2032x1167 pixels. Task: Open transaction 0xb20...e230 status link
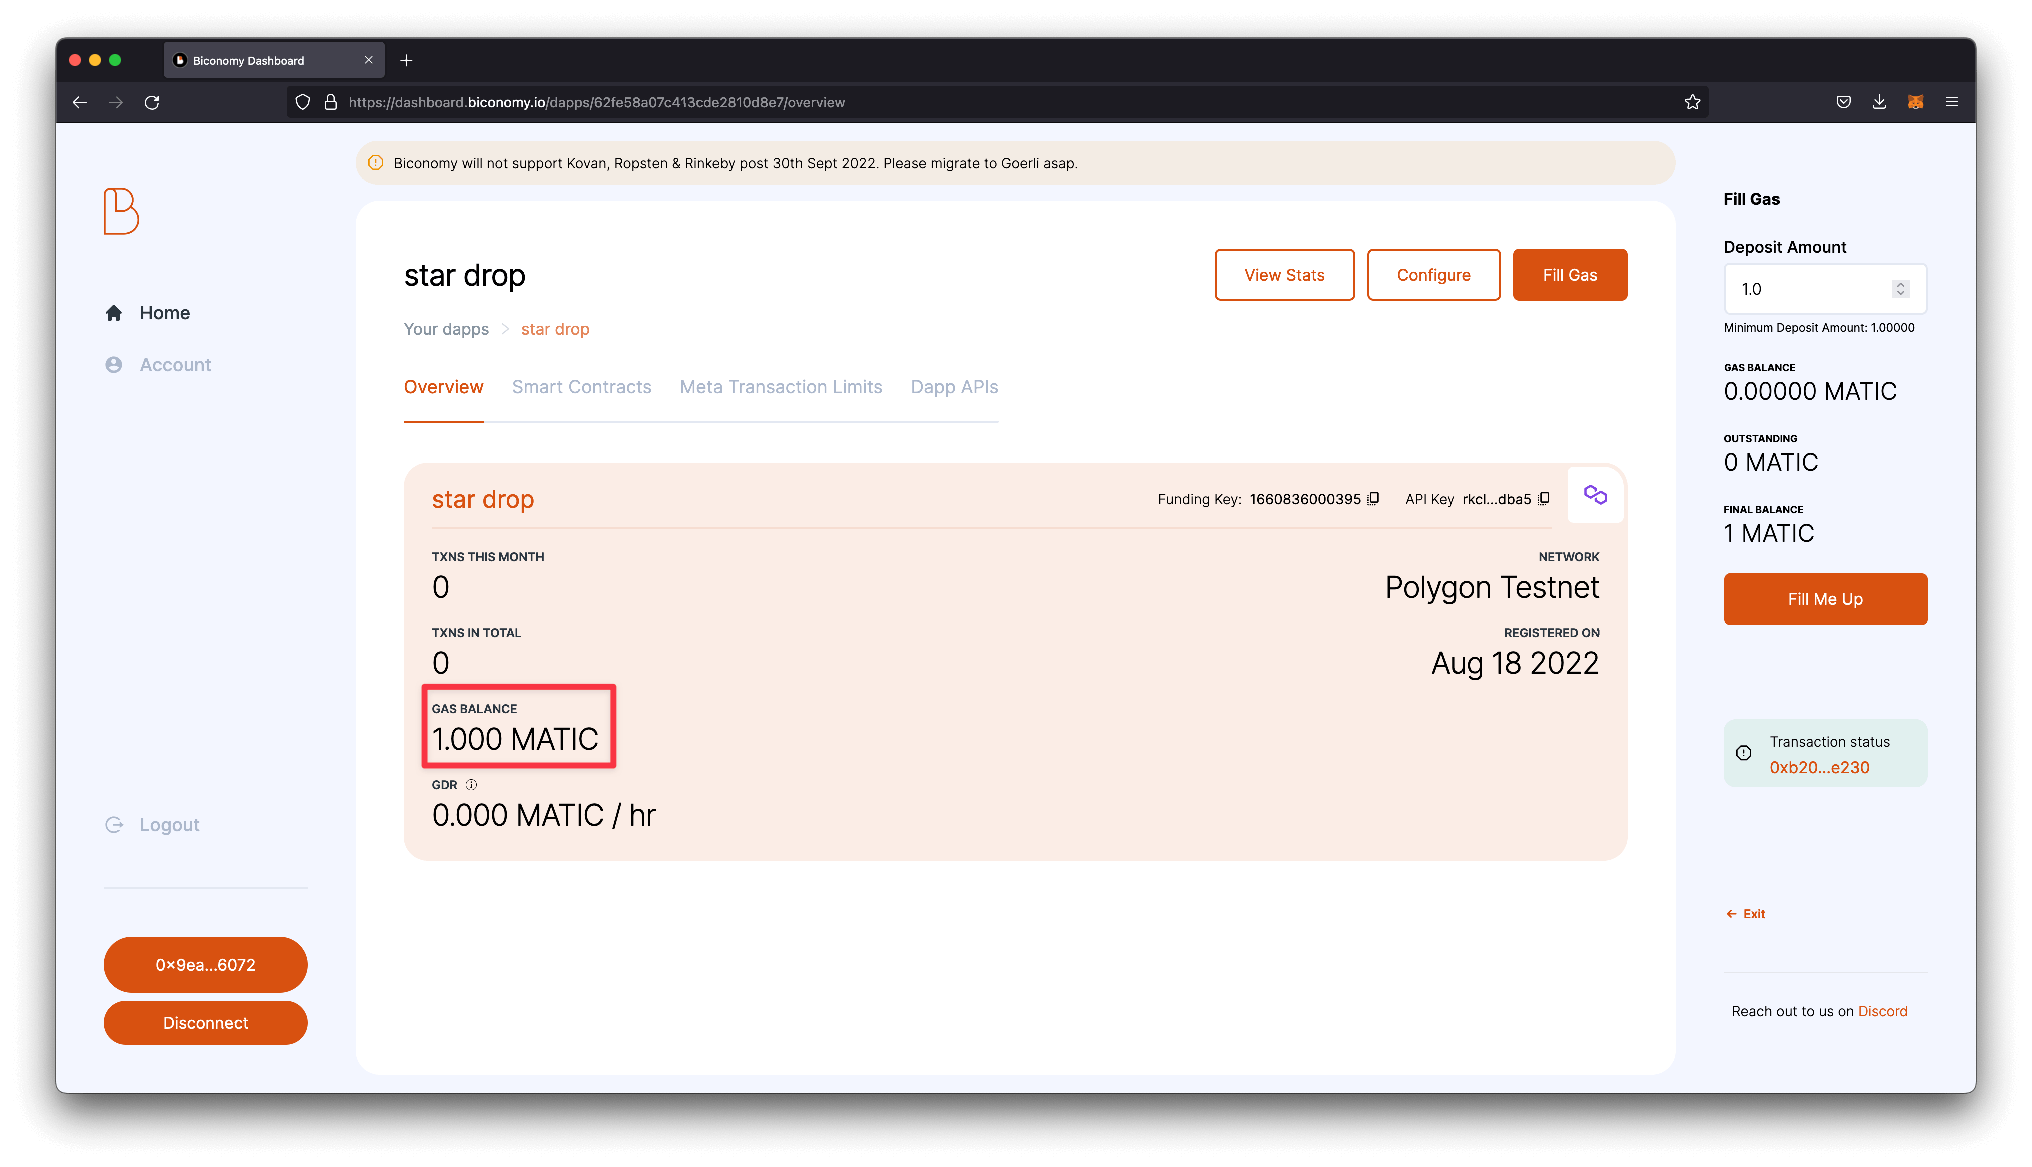tap(1819, 767)
